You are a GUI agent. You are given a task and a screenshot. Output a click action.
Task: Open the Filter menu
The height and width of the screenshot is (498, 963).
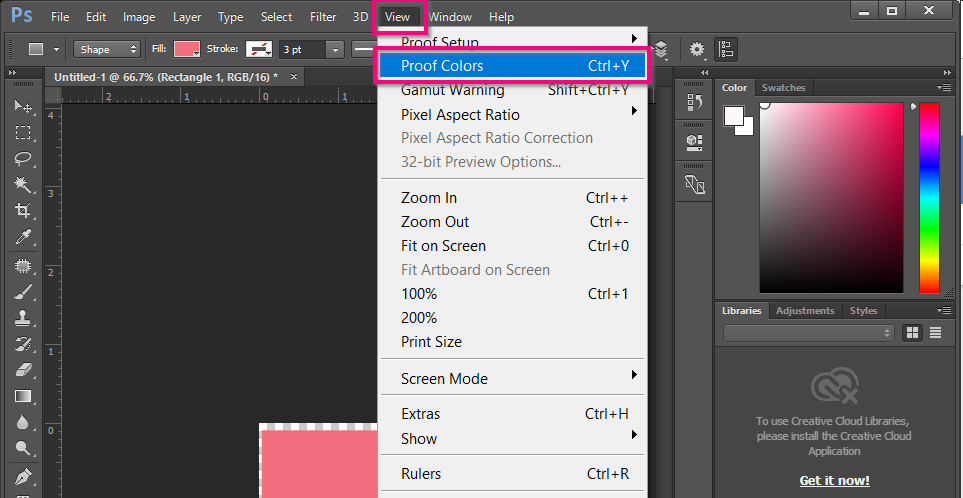[x=323, y=17]
